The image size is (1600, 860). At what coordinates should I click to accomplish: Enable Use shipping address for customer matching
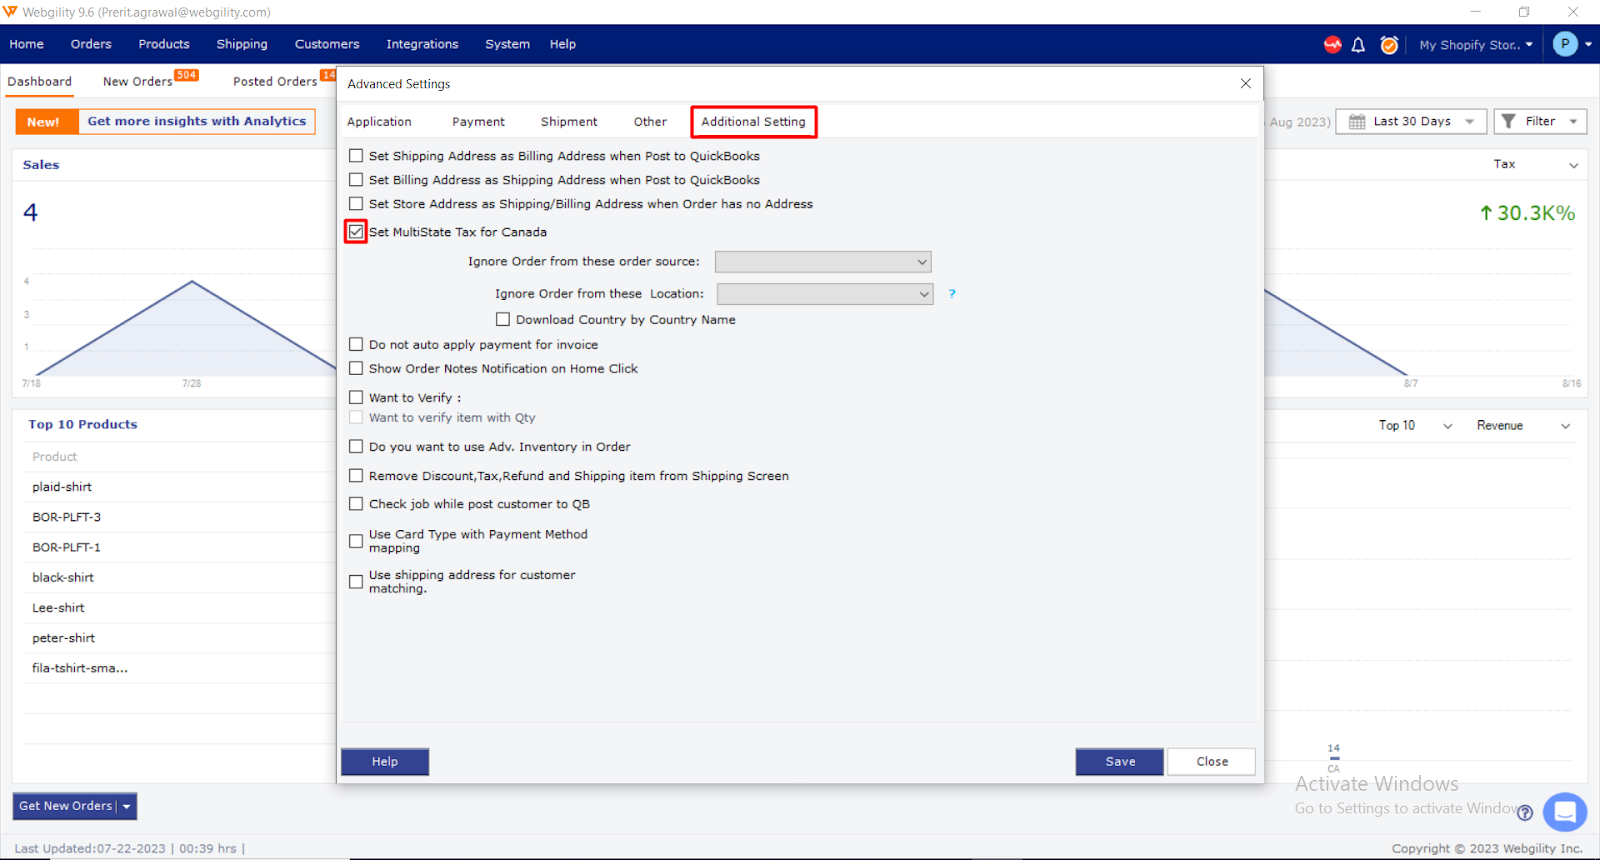(356, 582)
